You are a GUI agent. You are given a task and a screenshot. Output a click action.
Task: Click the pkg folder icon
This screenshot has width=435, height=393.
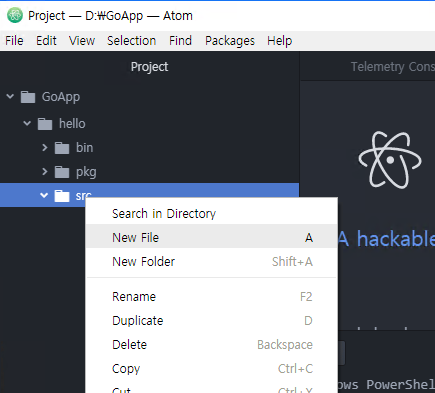(x=62, y=172)
